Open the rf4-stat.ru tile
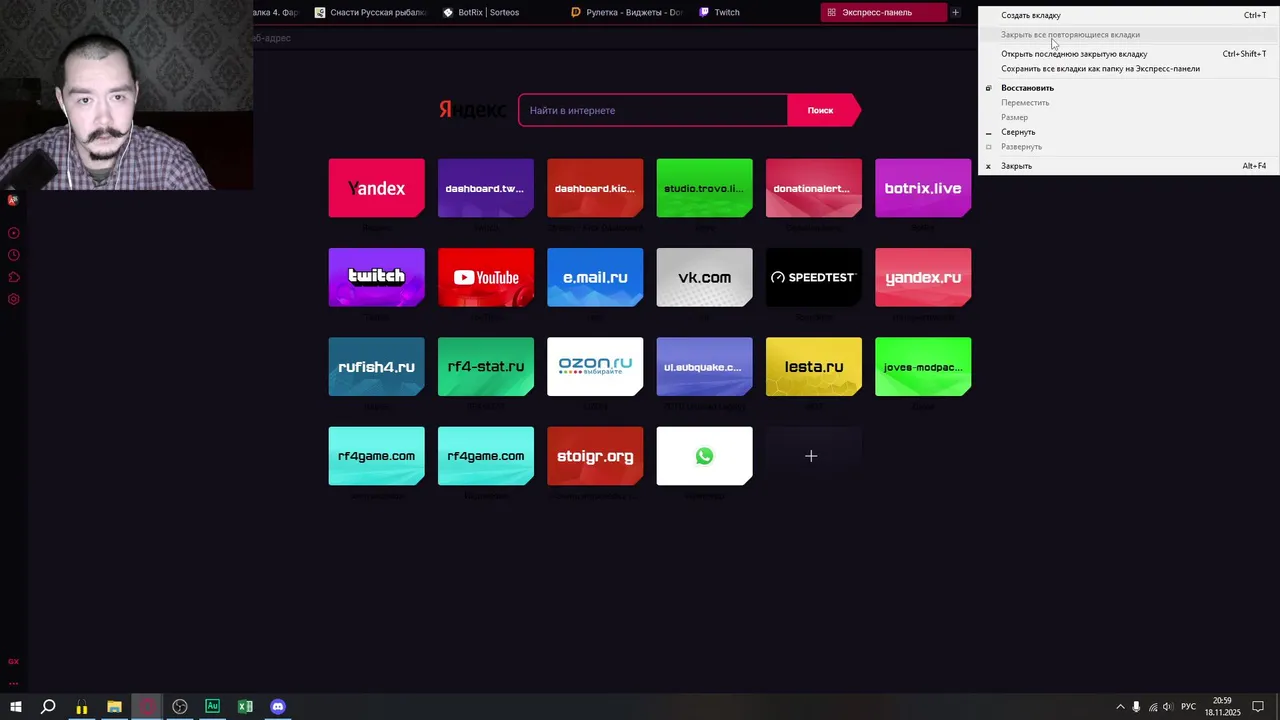Image resolution: width=1280 pixels, height=720 pixels. coord(485,367)
